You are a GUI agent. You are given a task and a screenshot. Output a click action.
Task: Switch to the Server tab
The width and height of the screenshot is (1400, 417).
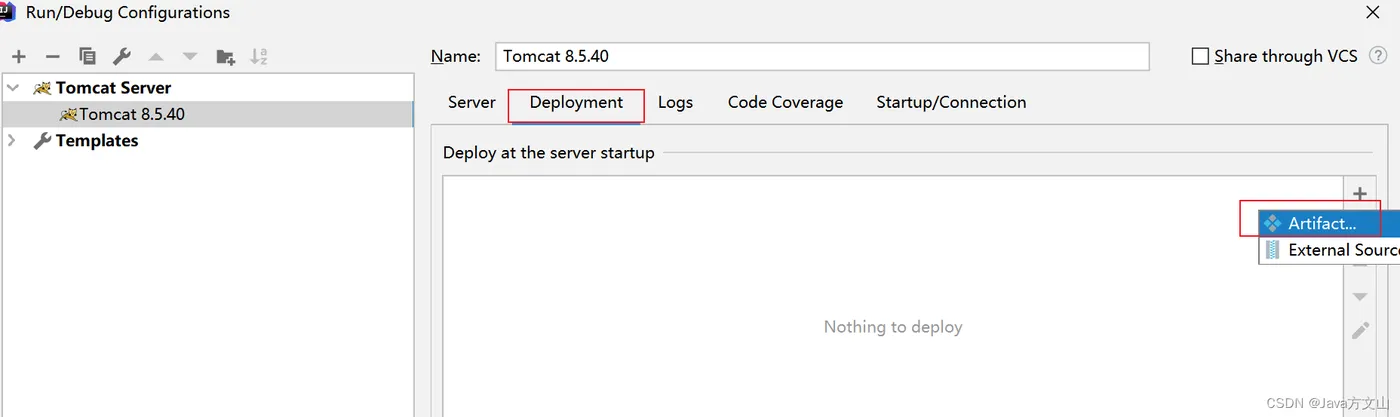click(x=471, y=102)
